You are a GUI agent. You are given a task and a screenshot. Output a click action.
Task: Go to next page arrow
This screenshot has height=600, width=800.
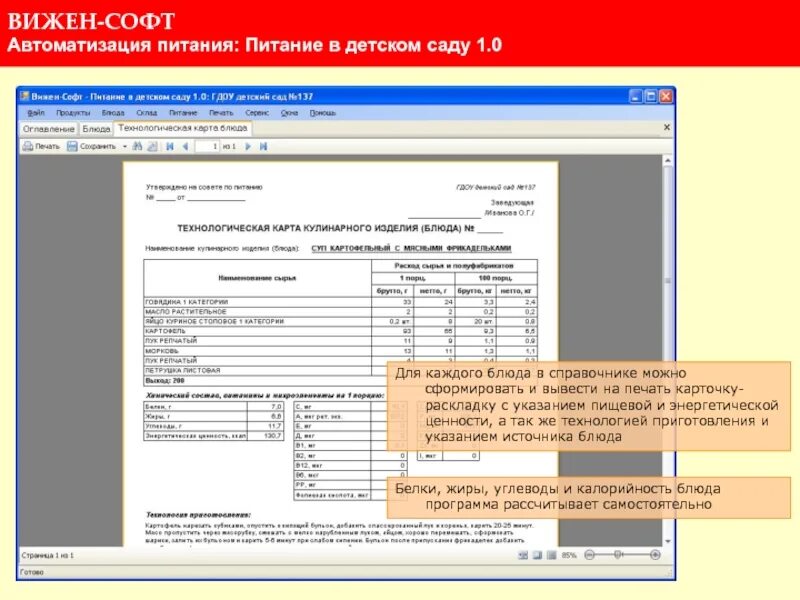coord(248,146)
